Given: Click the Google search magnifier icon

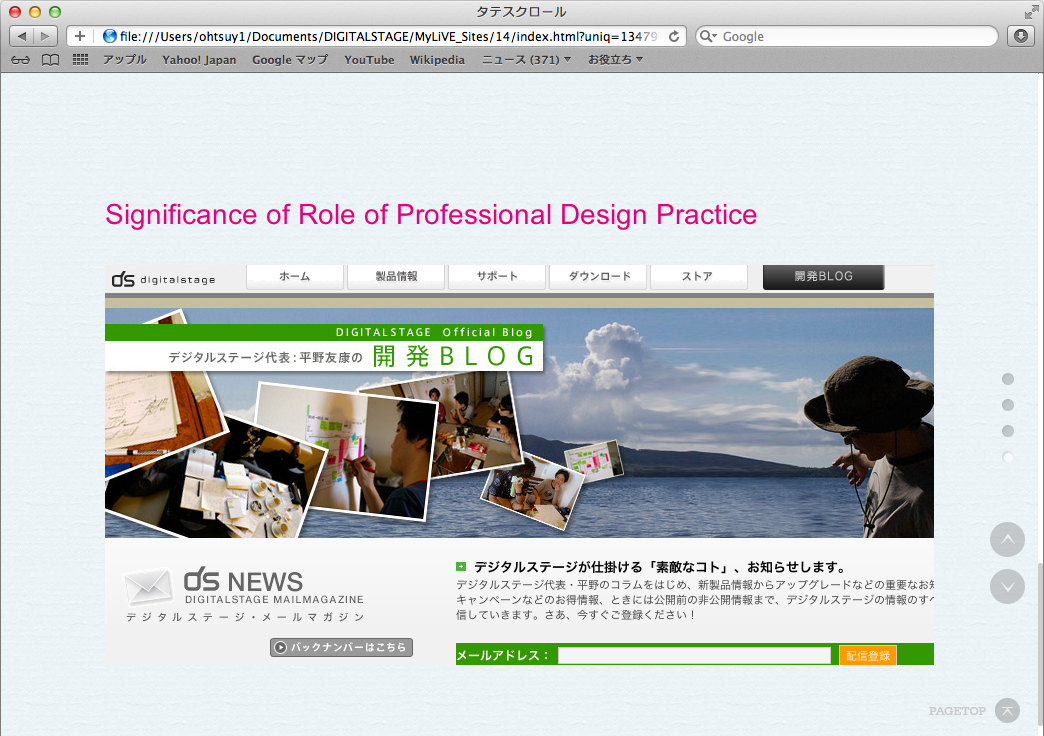Looking at the screenshot, I should click(x=707, y=36).
